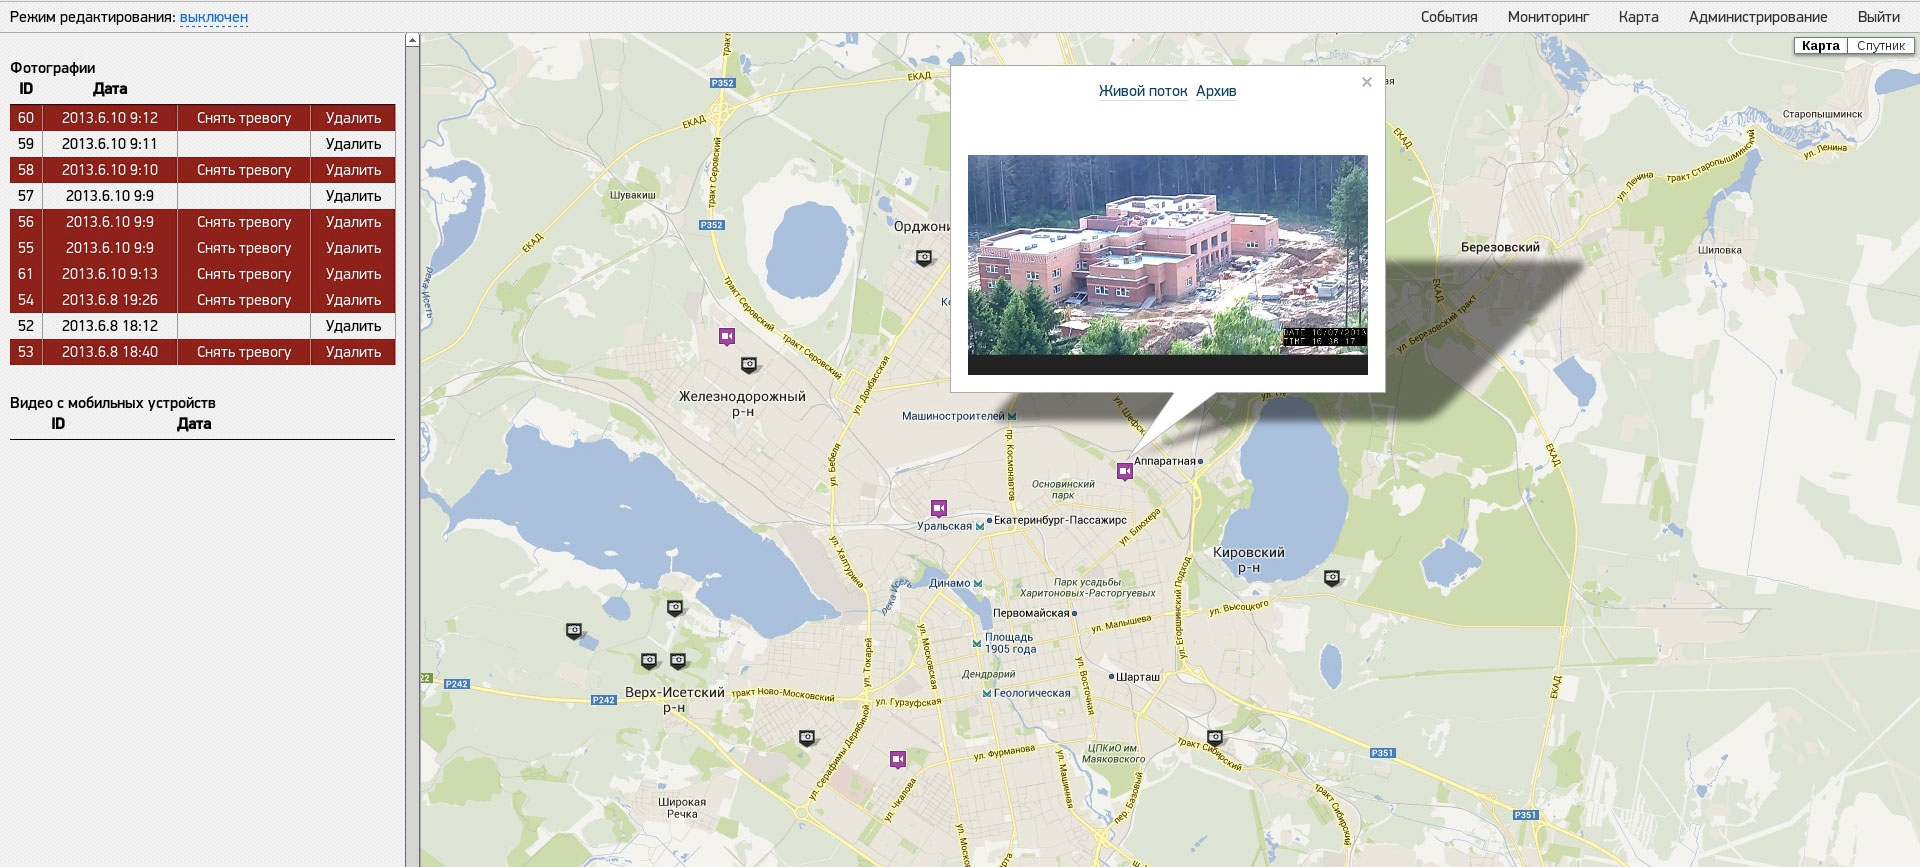Click Видео с мобильных устройств heading
1920x867 pixels.
pyautogui.click(x=113, y=403)
